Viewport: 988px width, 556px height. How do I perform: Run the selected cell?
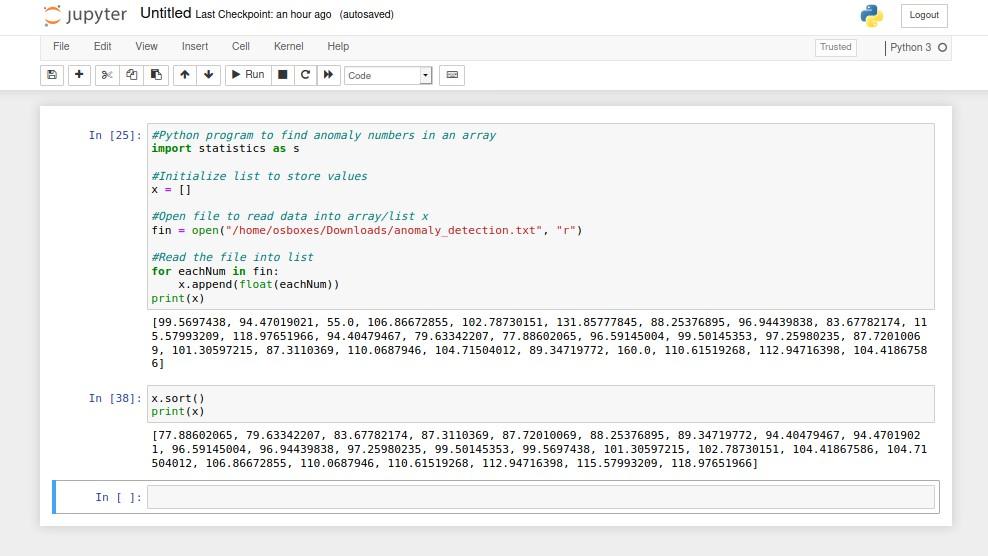[x=248, y=75]
